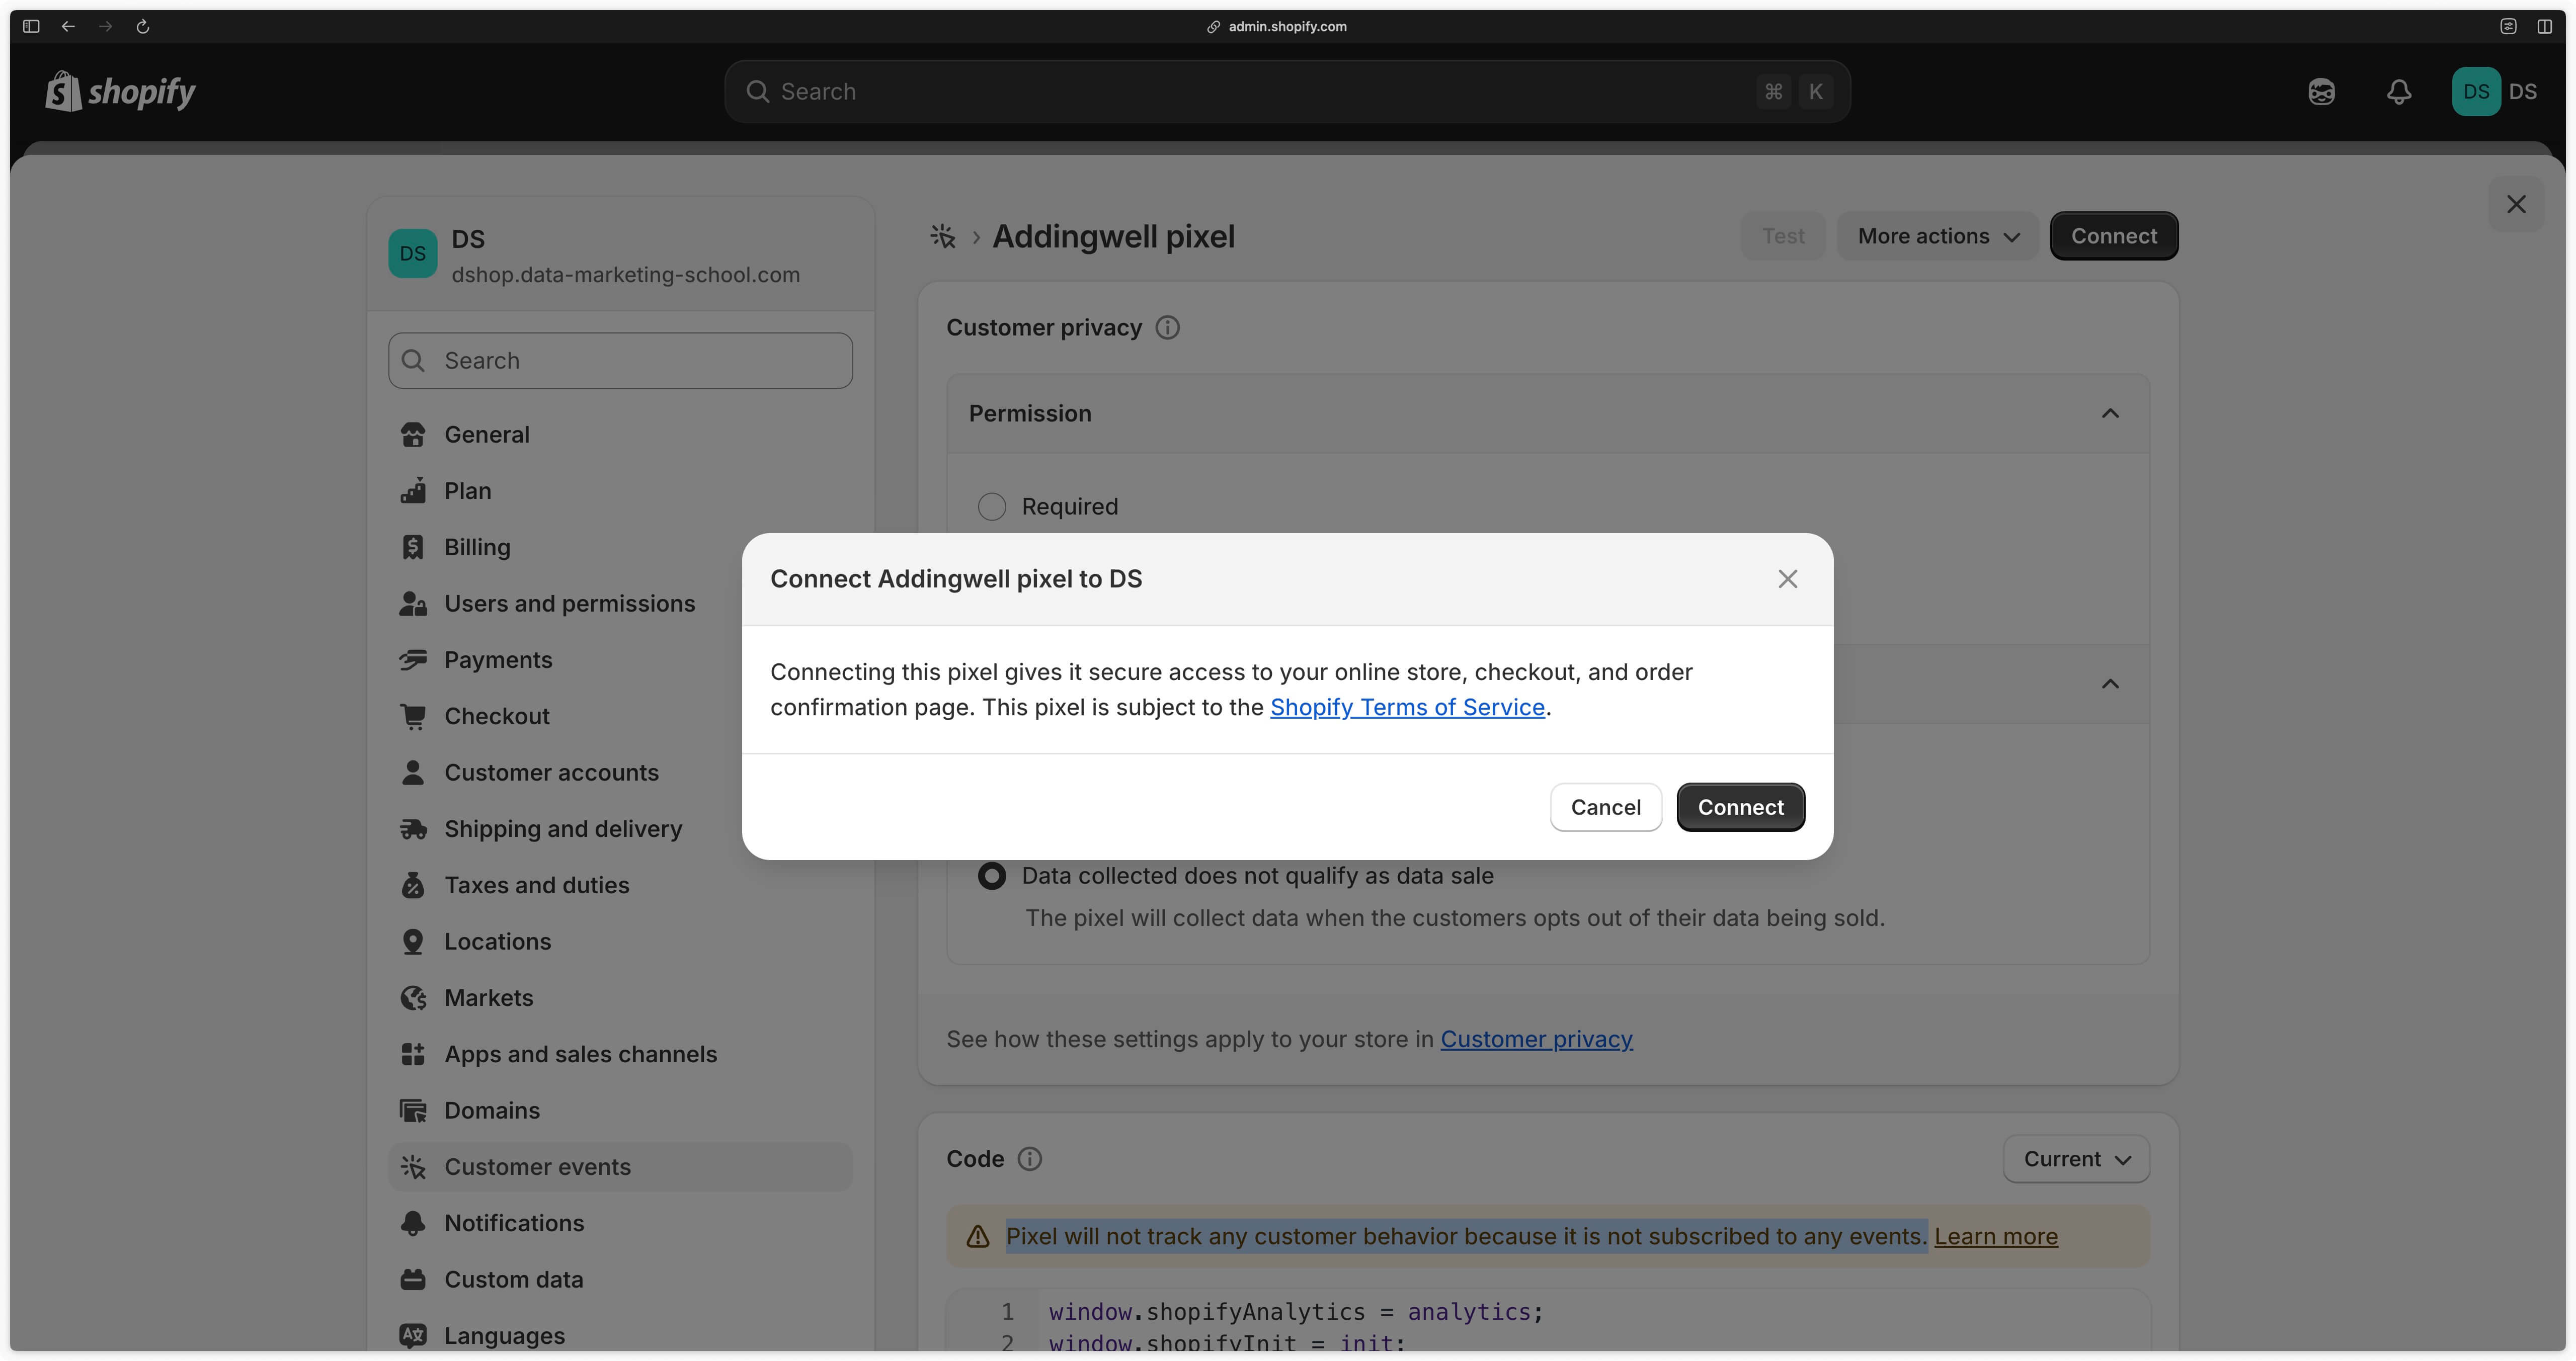
Task: Close the settings overlay
Action: 2516,204
